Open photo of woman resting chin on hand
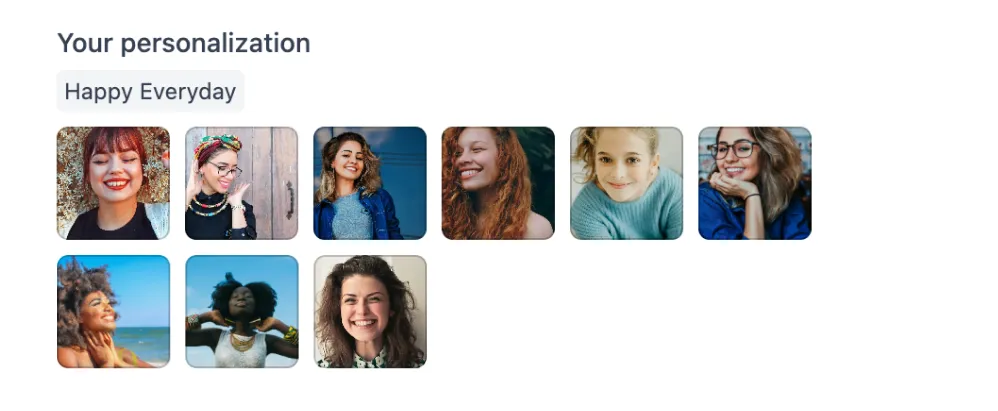The image size is (998, 411). pos(755,183)
